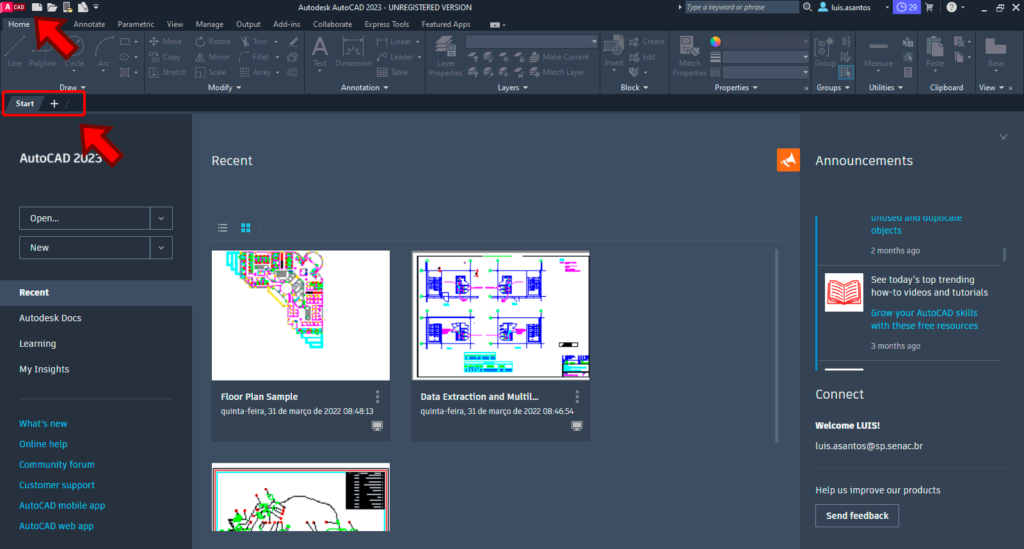Activate the Rotate tool
The width and height of the screenshot is (1024, 549).
(x=213, y=41)
